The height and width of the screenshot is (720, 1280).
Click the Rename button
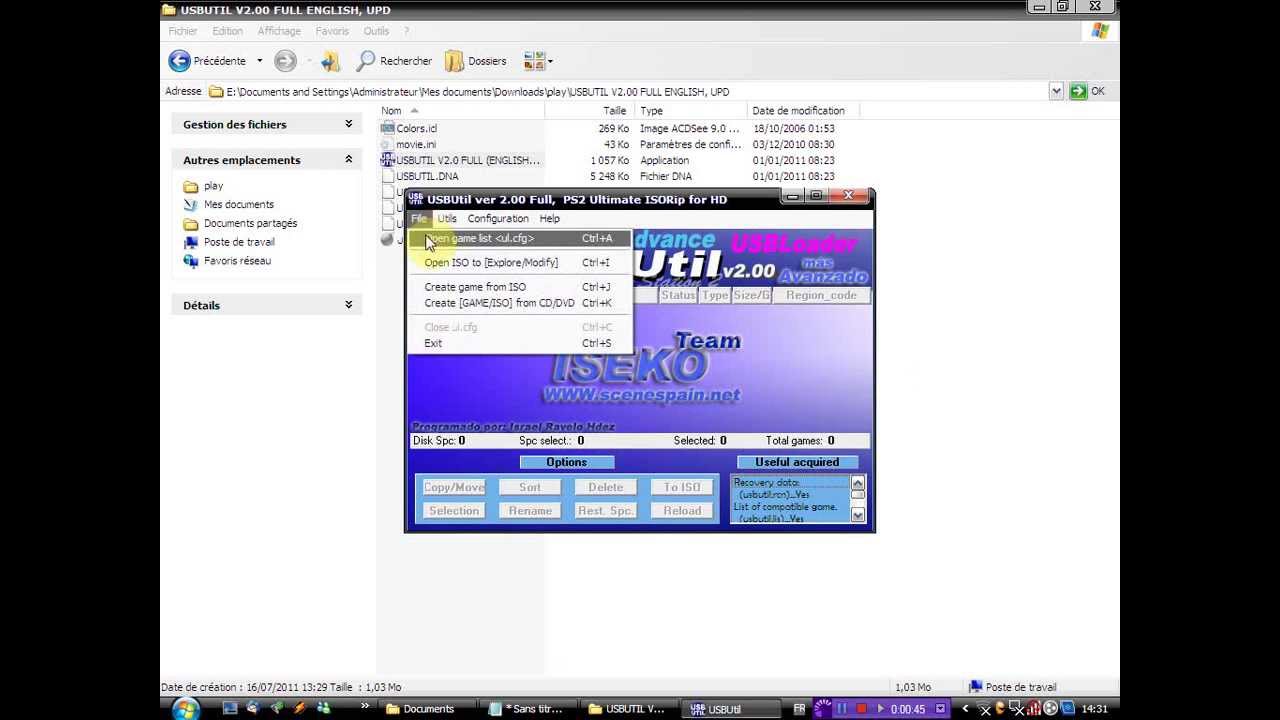pyautogui.click(x=530, y=511)
